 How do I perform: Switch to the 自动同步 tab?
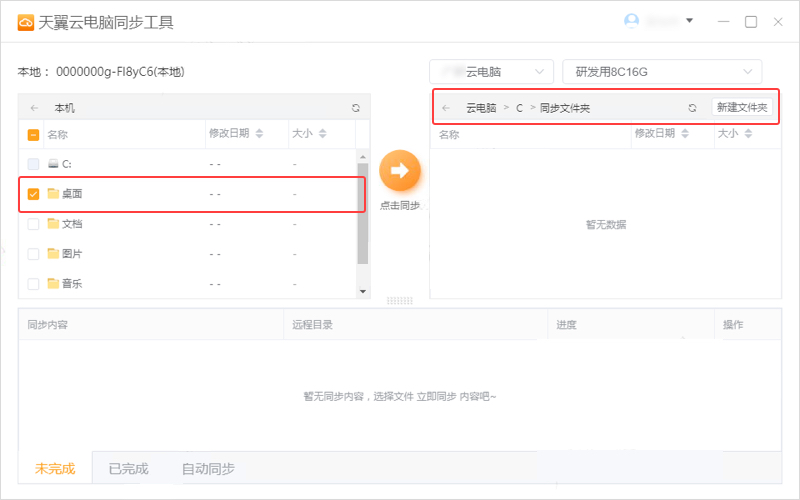coord(208,468)
